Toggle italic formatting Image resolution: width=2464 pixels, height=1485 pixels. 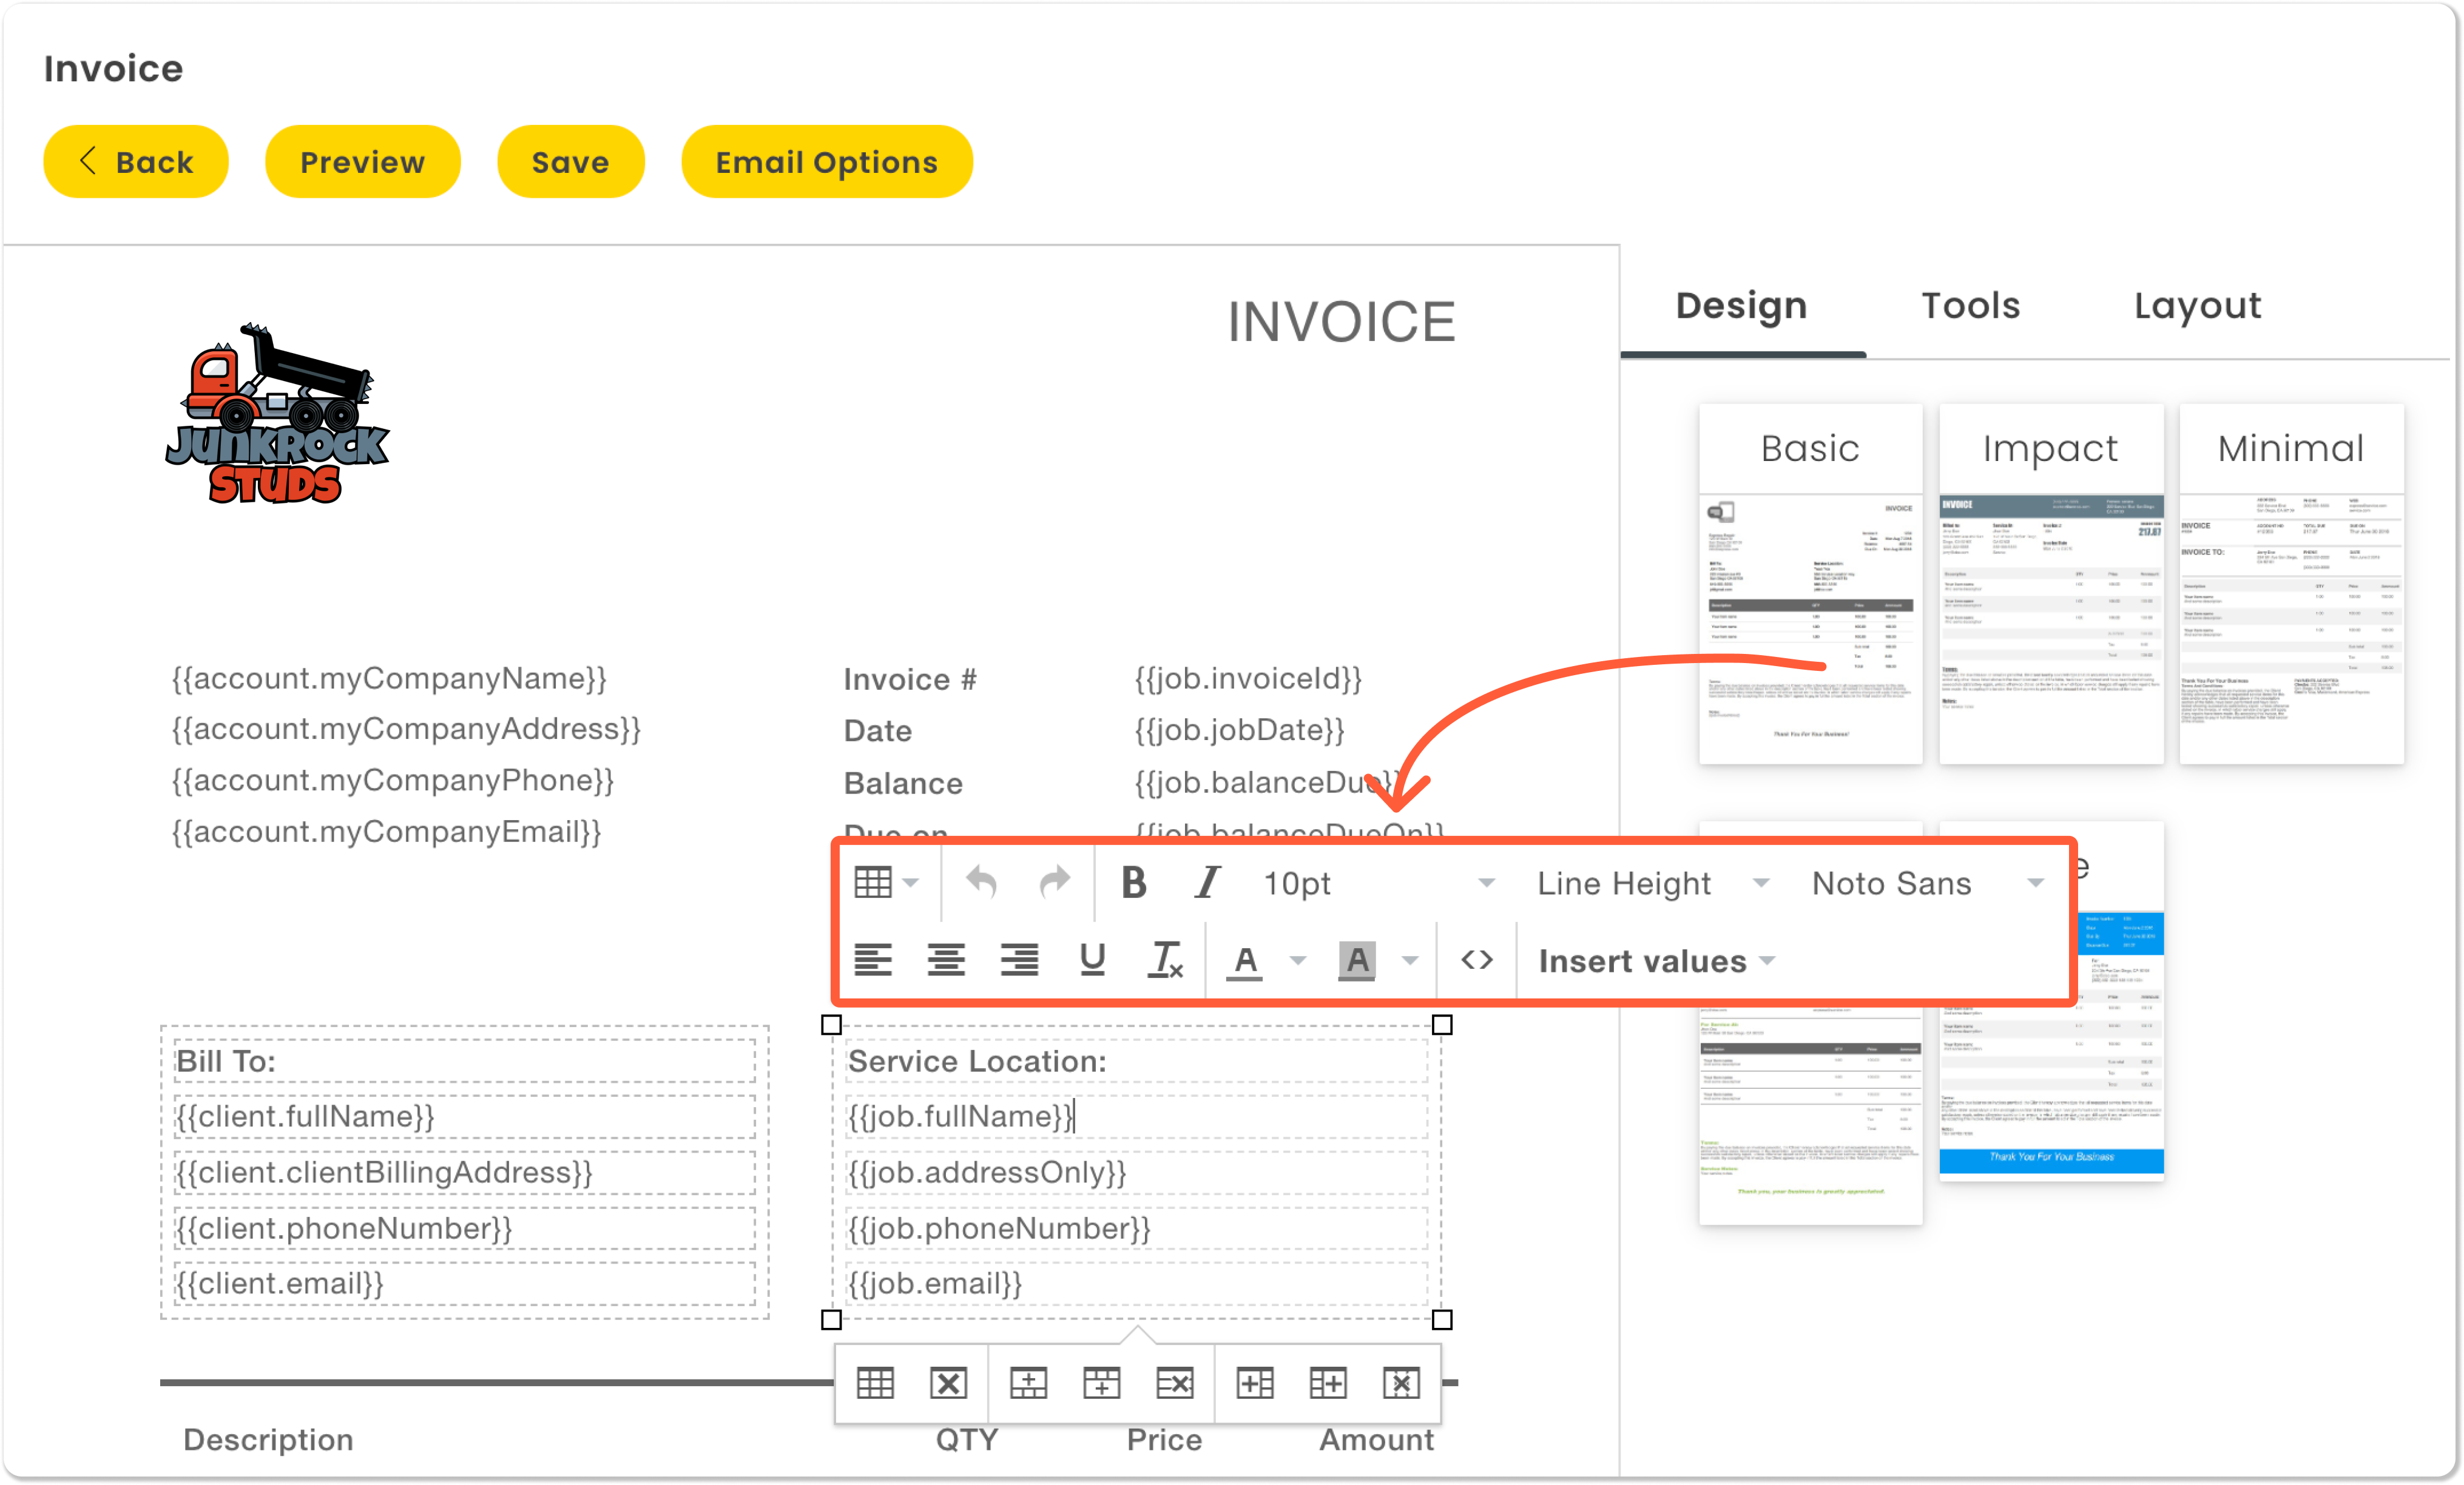(1207, 883)
